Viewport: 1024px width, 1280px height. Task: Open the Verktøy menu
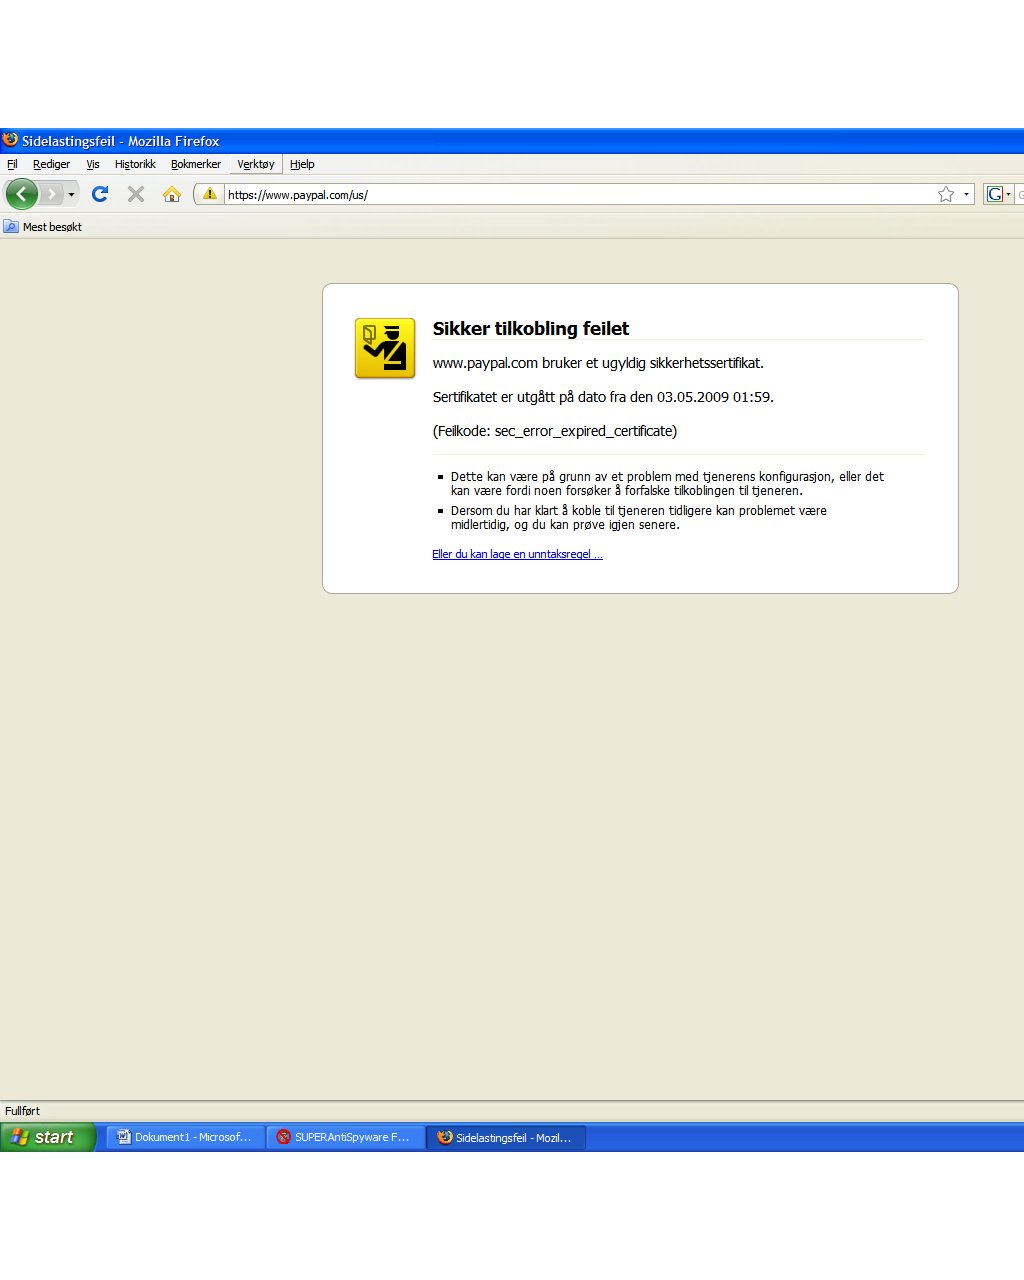point(256,164)
